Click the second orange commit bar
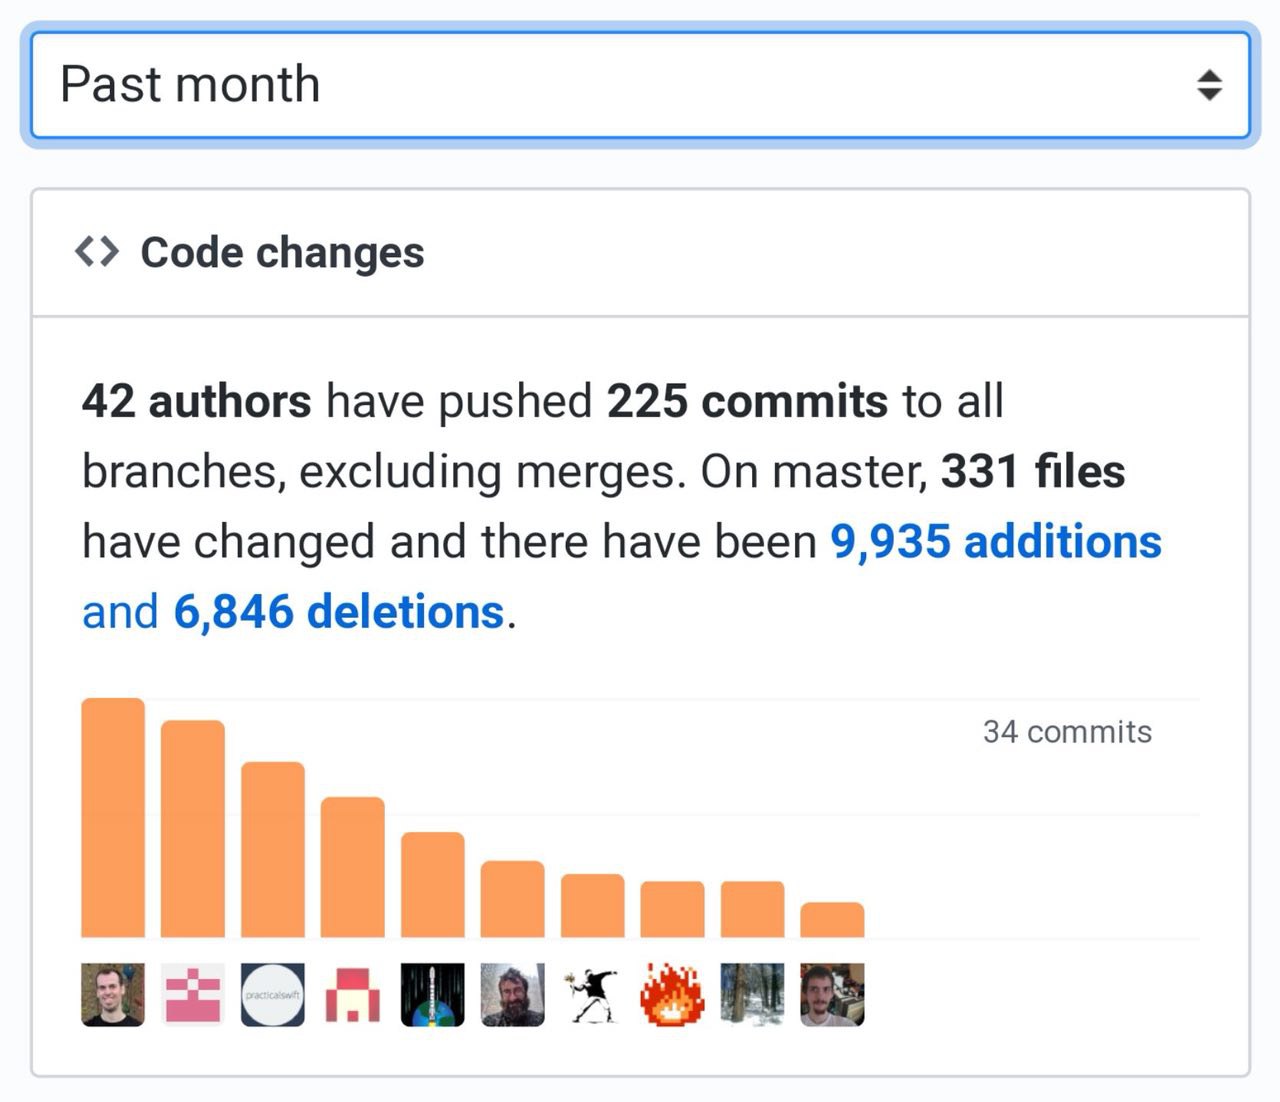The width and height of the screenshot is (1280, 1102). point(193,829)
